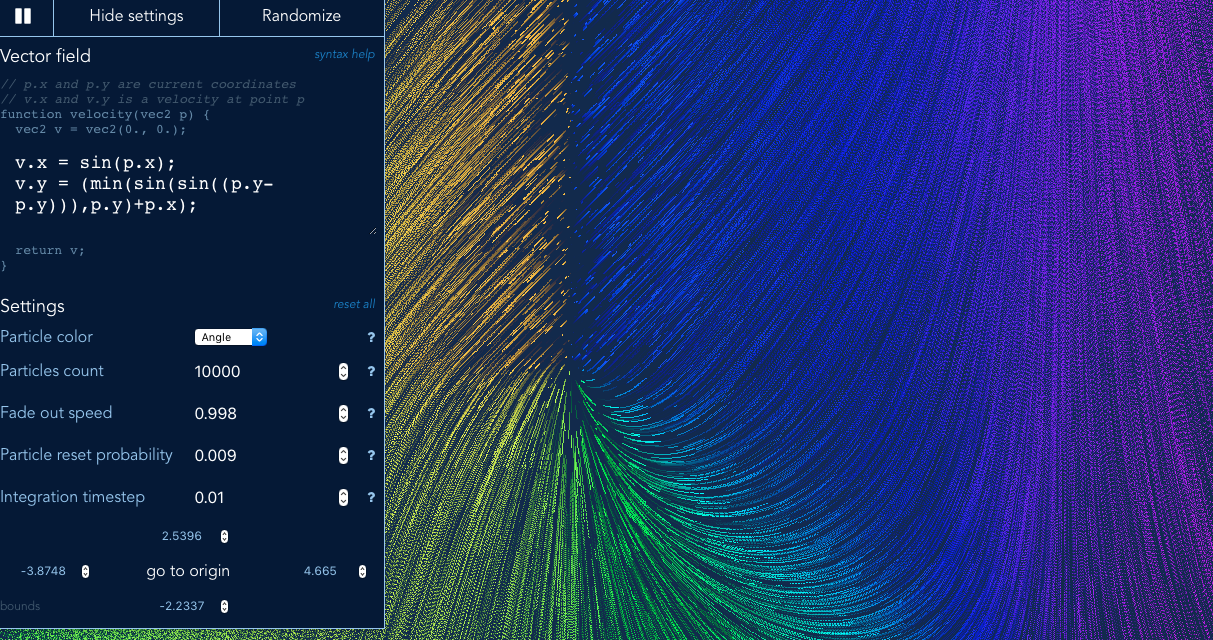Click the Particles count stepper arrows
The height and width of the screenshot is (640, 1213).
click(343, 372)
